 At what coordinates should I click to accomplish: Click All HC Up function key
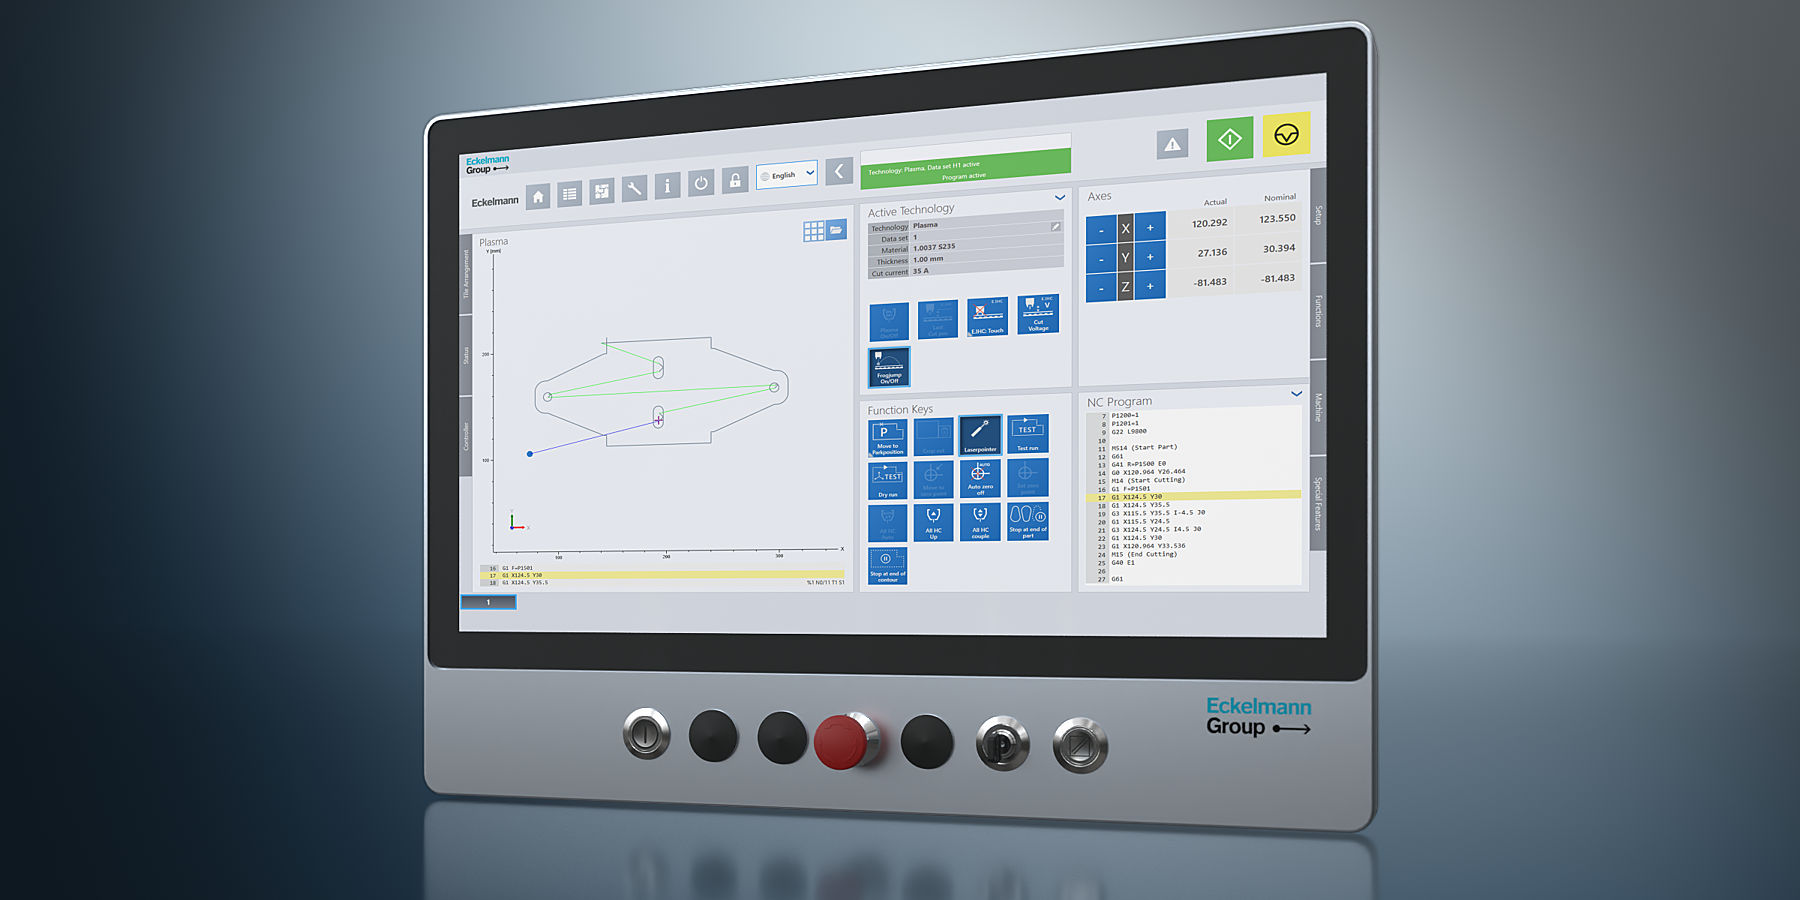(x=933, y=521)
